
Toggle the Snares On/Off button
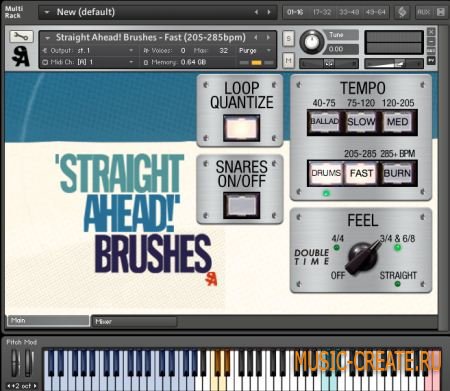(x=242, y=205)
